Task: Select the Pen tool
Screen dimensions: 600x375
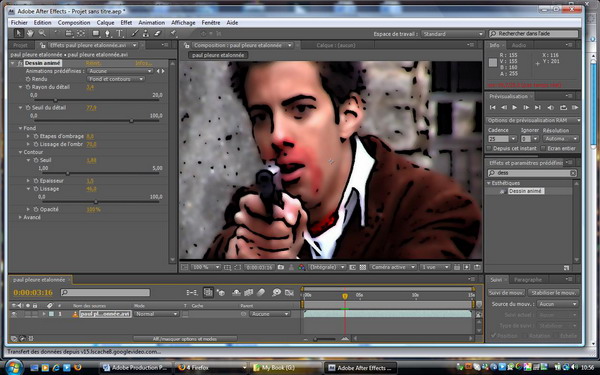Action: [108, 34]
